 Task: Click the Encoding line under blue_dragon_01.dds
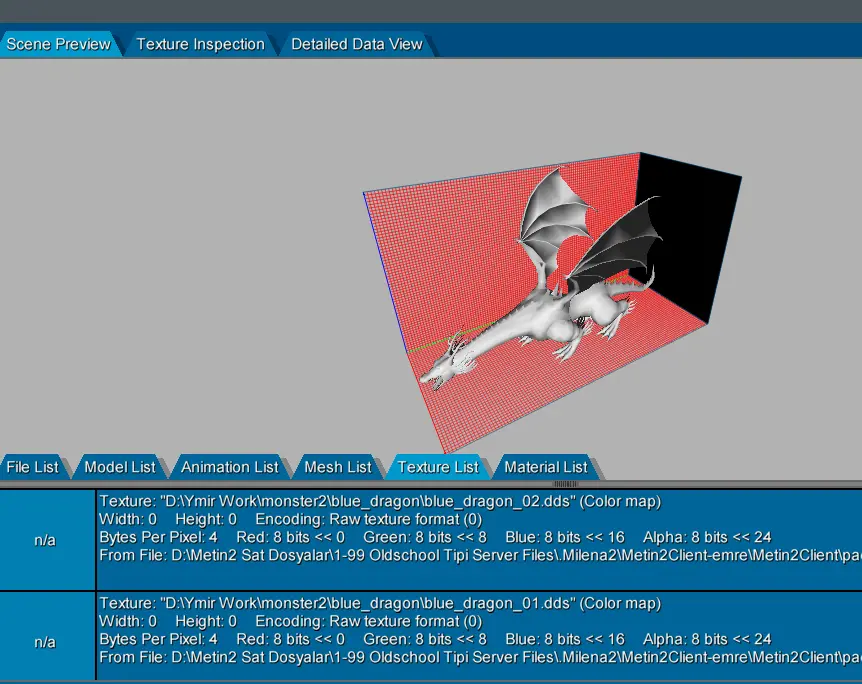point(290,621)
